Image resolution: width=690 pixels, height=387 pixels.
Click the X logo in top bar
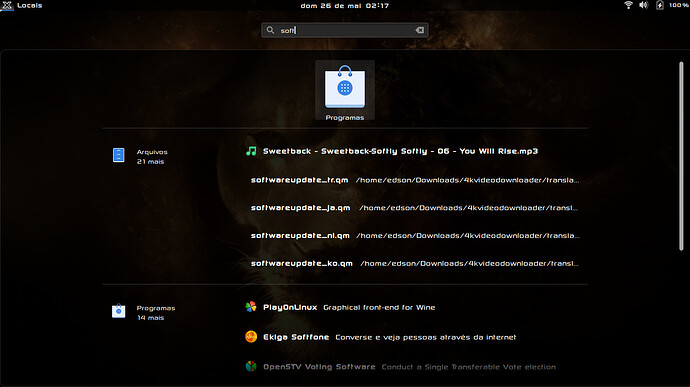coord(7,5)
